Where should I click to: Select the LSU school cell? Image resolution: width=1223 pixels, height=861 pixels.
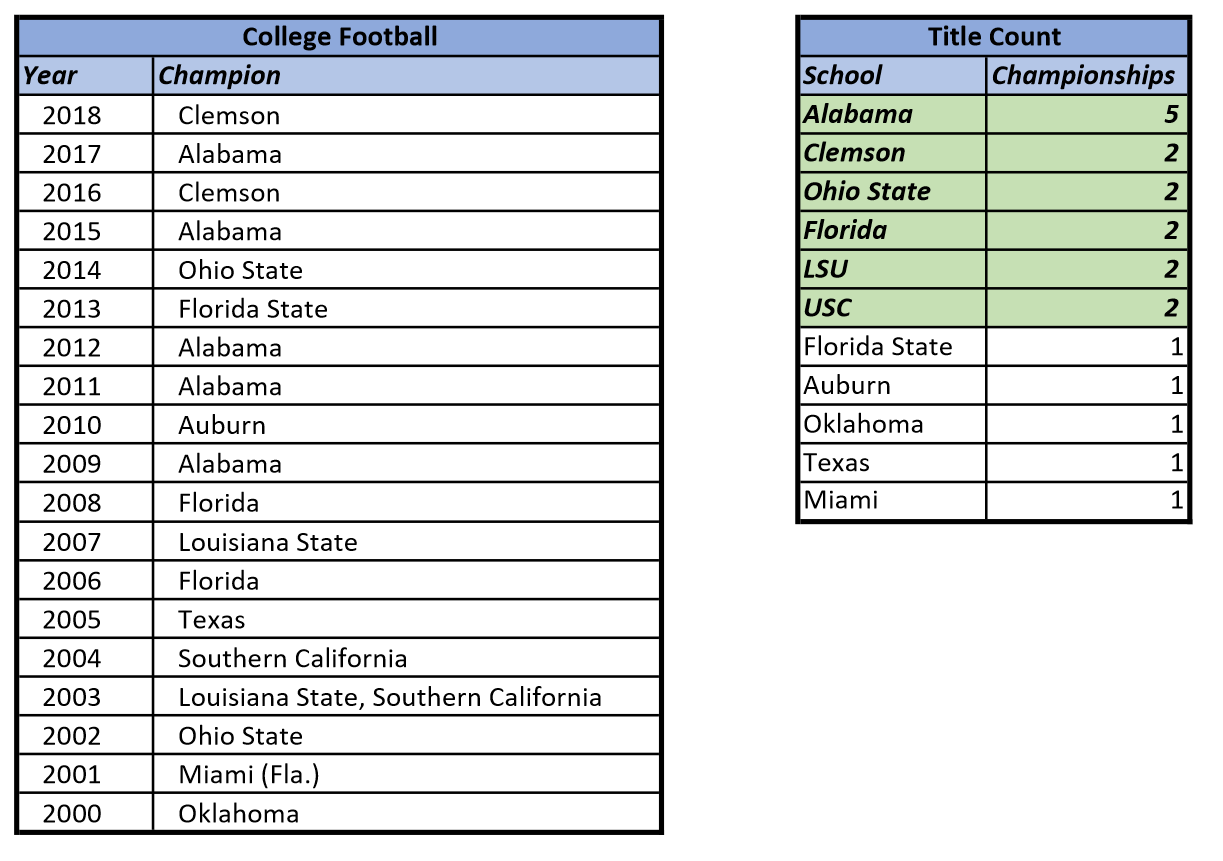[826, 269]
